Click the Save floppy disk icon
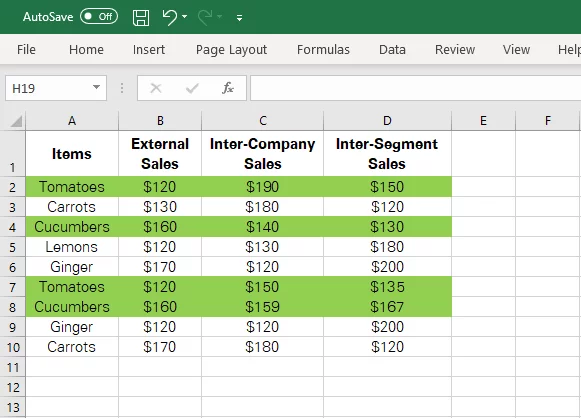This screenshot has width=581, height=418. point(141,17)
